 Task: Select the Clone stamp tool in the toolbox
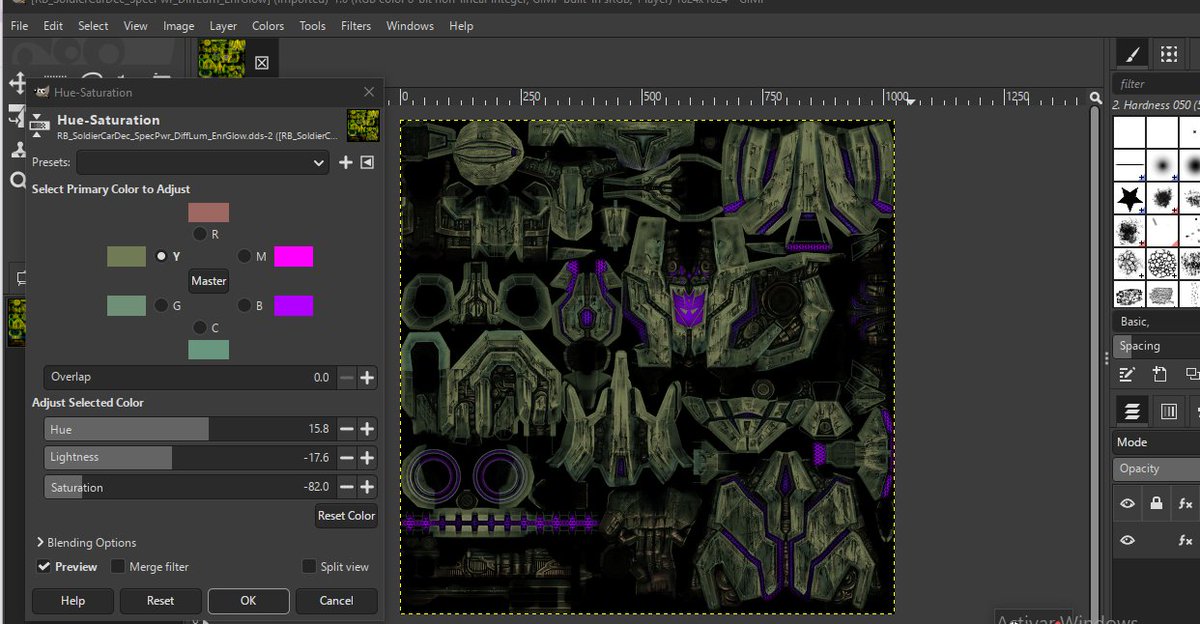tap(16, 150)
